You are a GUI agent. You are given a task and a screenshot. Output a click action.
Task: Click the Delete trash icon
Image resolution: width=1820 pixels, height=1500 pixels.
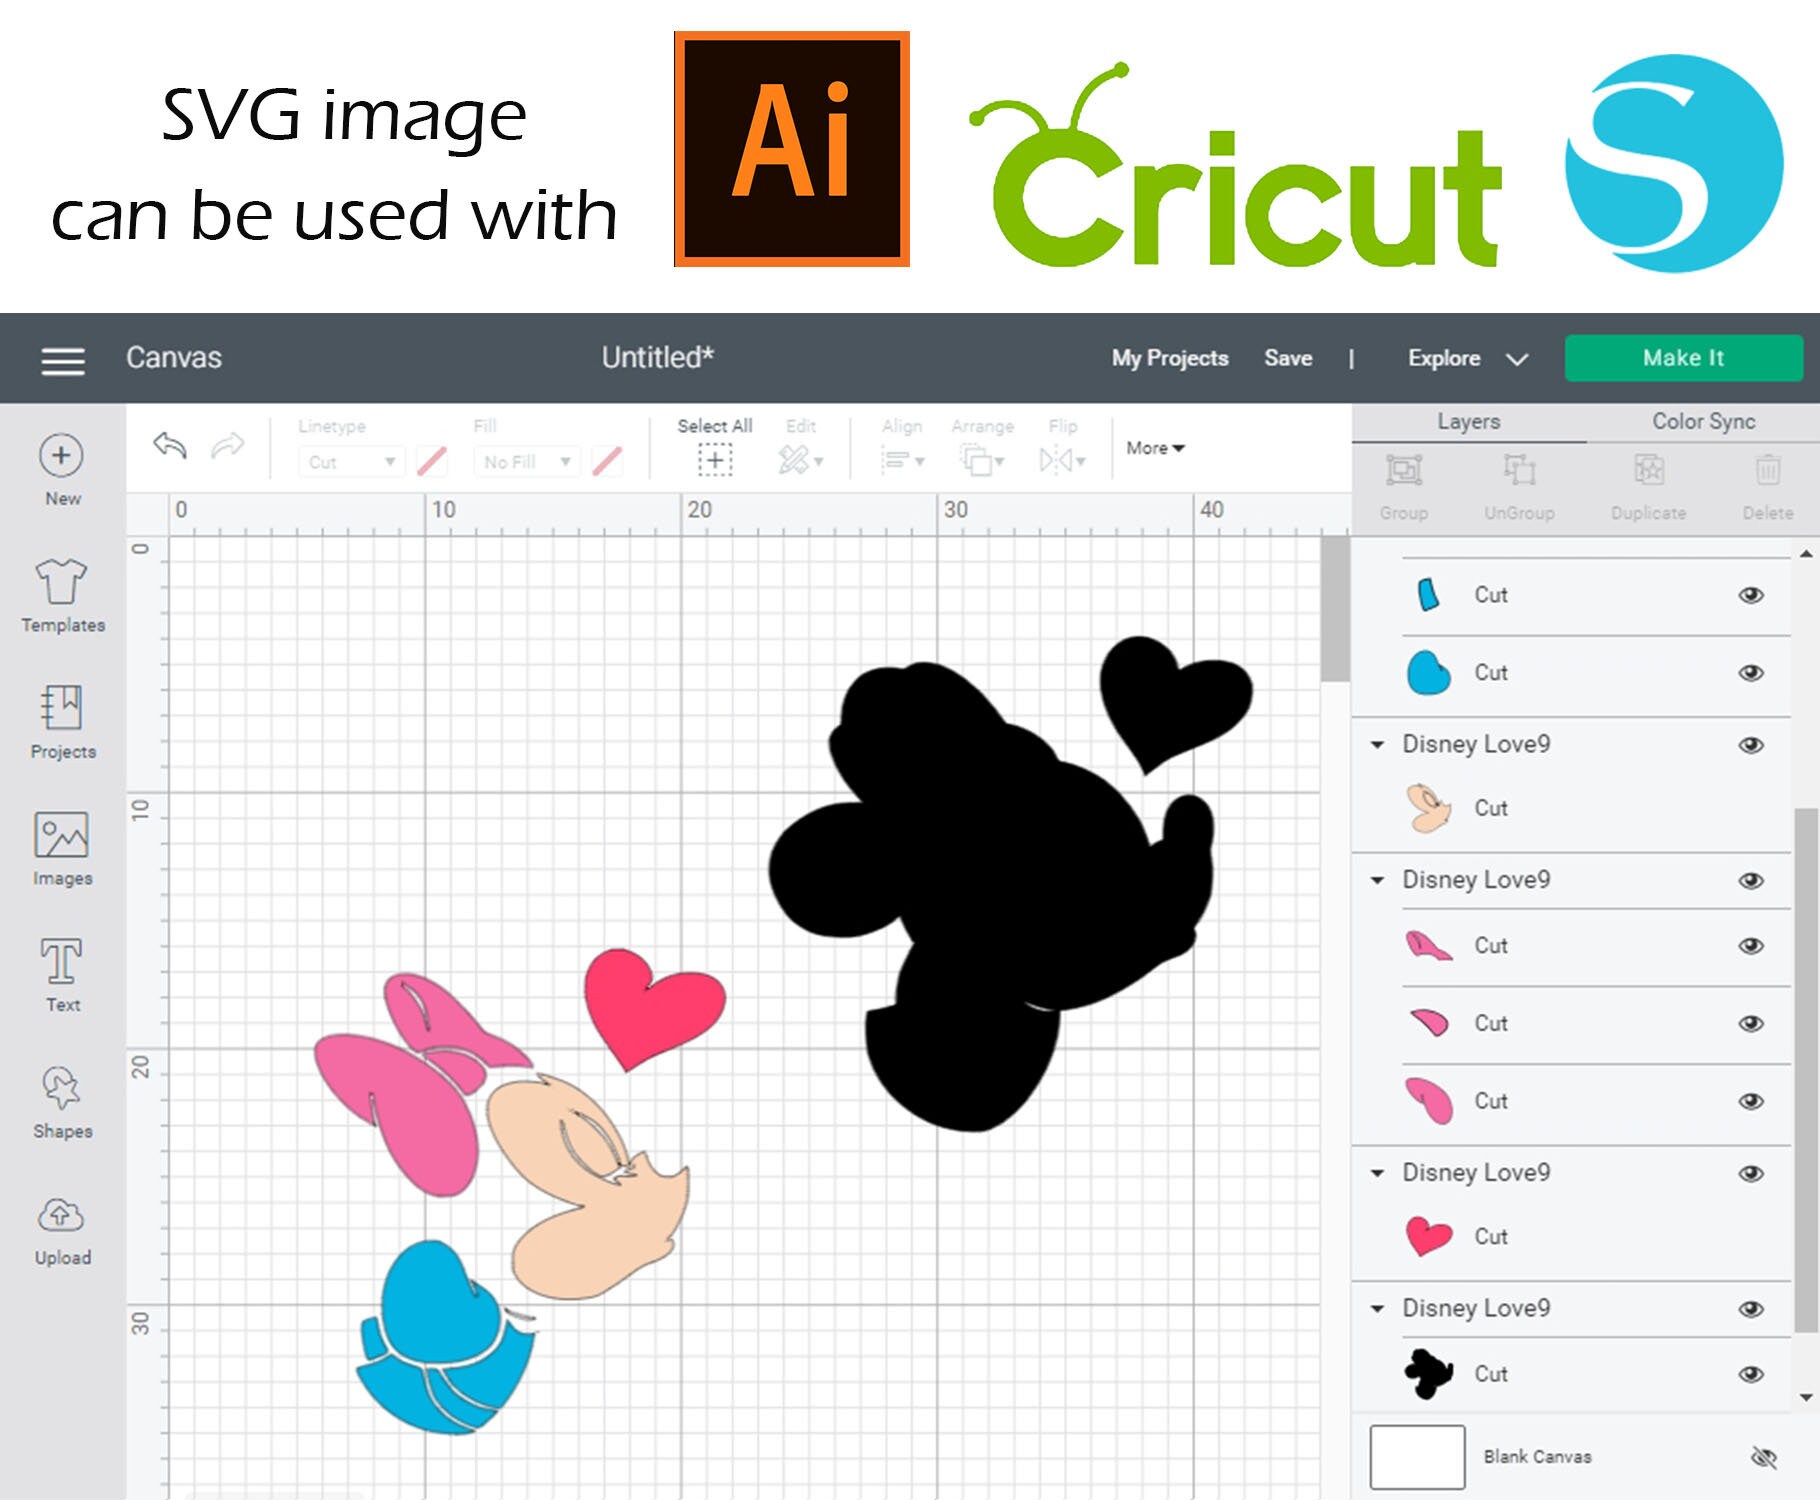pos(1767,469)
